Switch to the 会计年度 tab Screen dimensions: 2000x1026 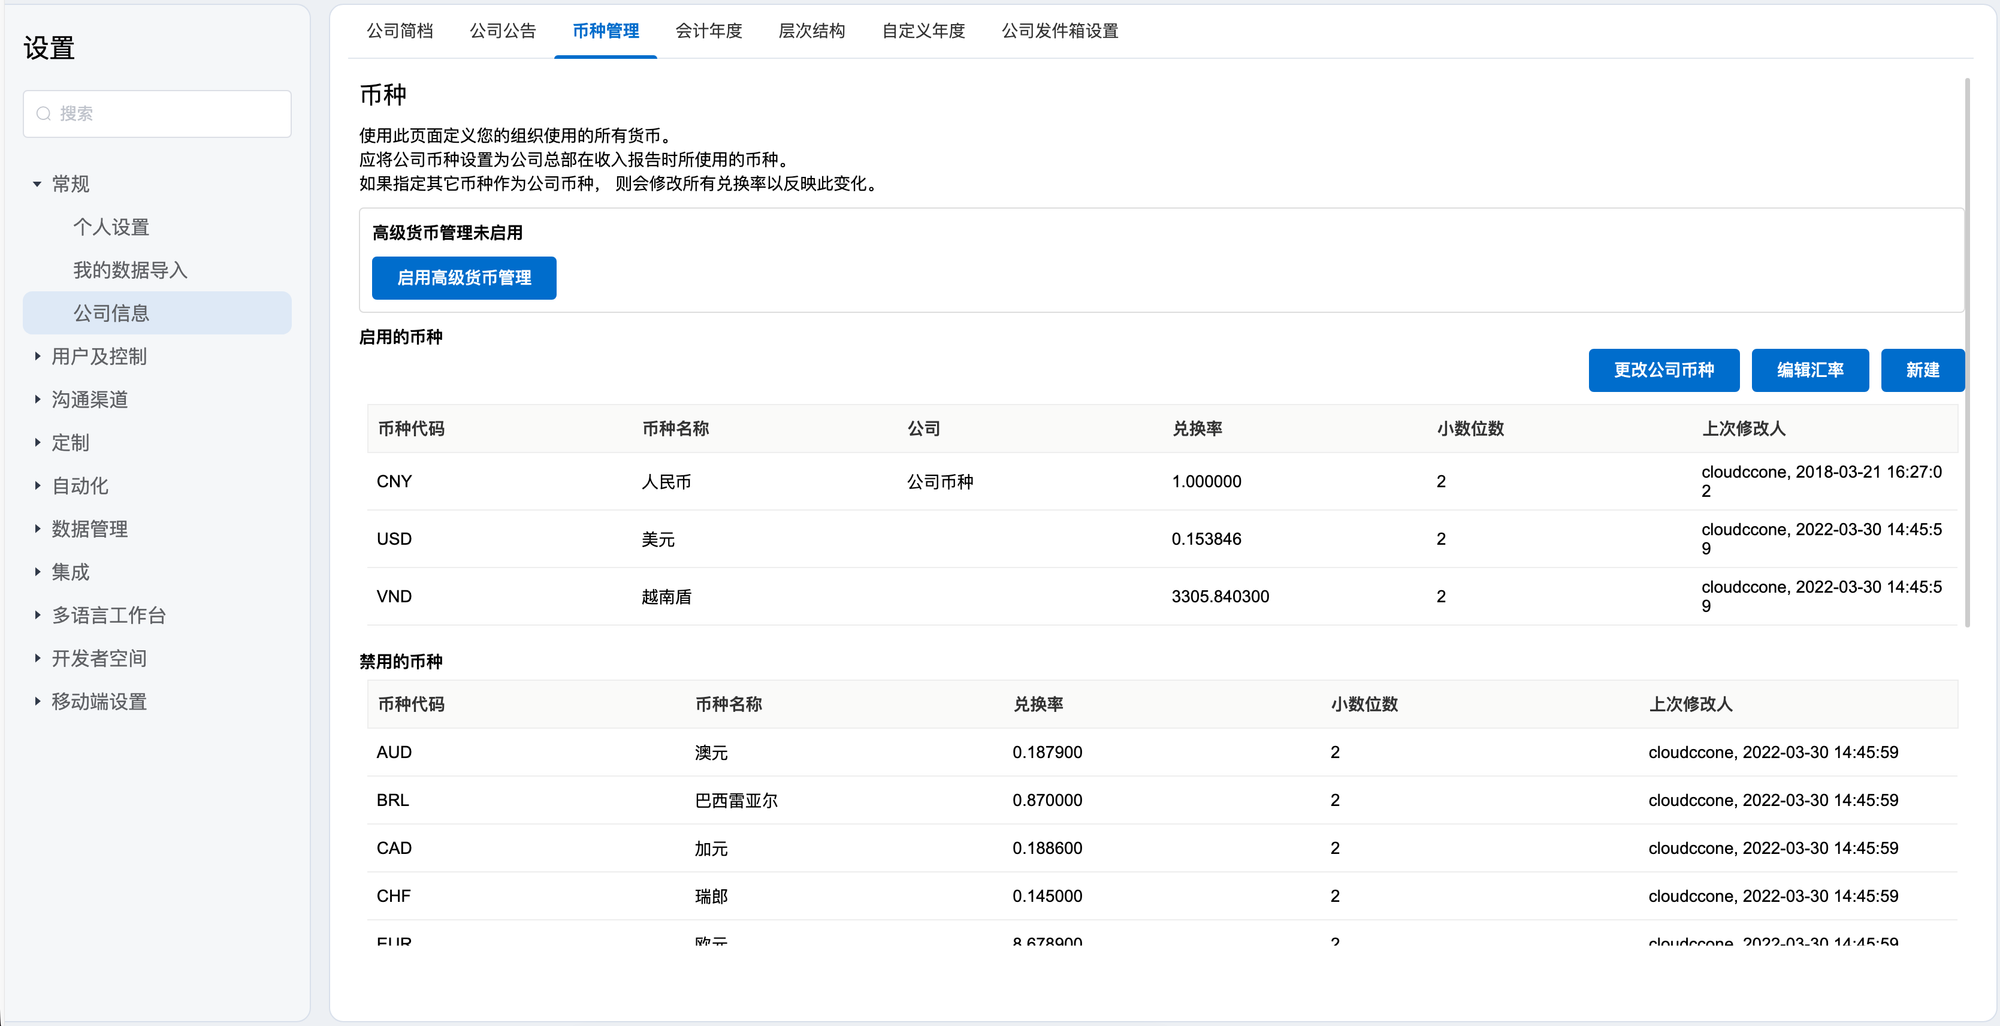tap(709, 31)
